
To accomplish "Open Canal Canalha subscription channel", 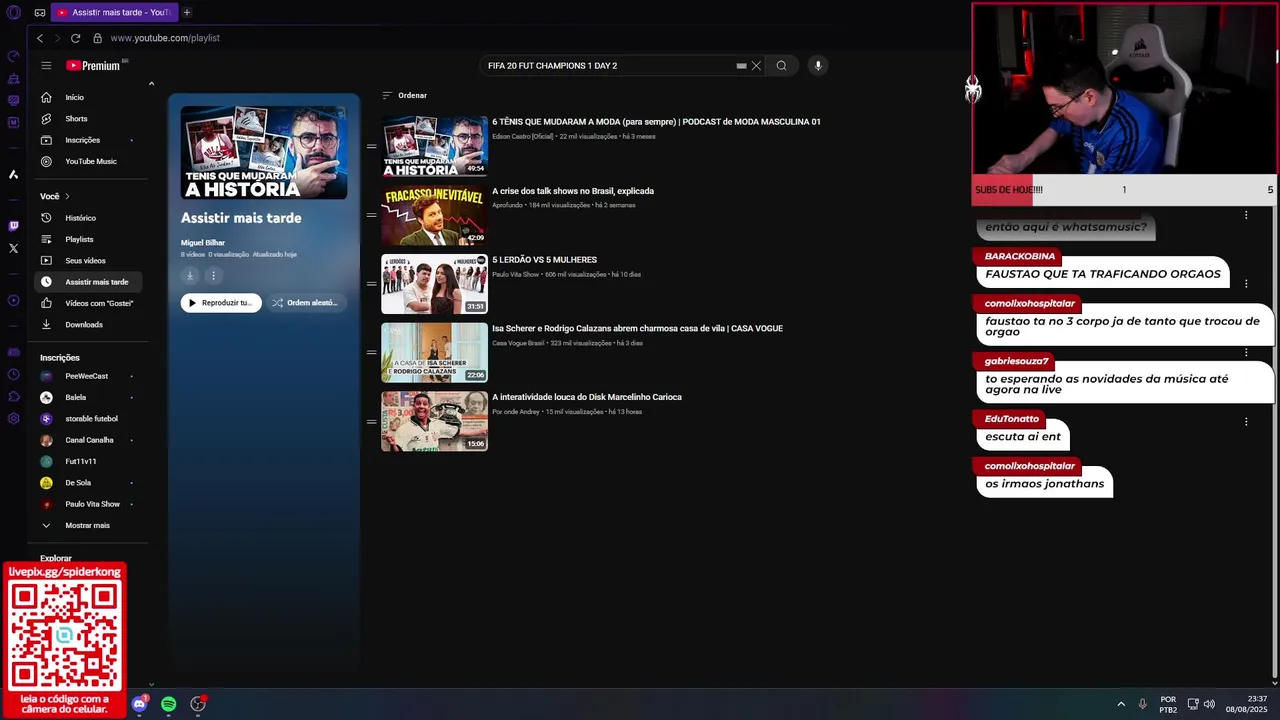I will pos(90,440).
